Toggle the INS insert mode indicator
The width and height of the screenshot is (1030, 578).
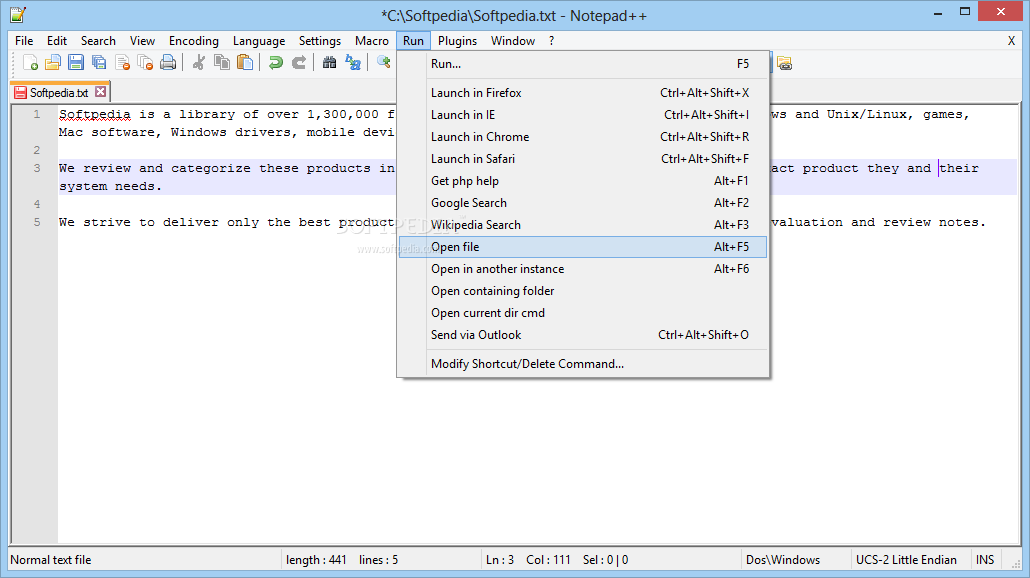(x=985, y=560)
